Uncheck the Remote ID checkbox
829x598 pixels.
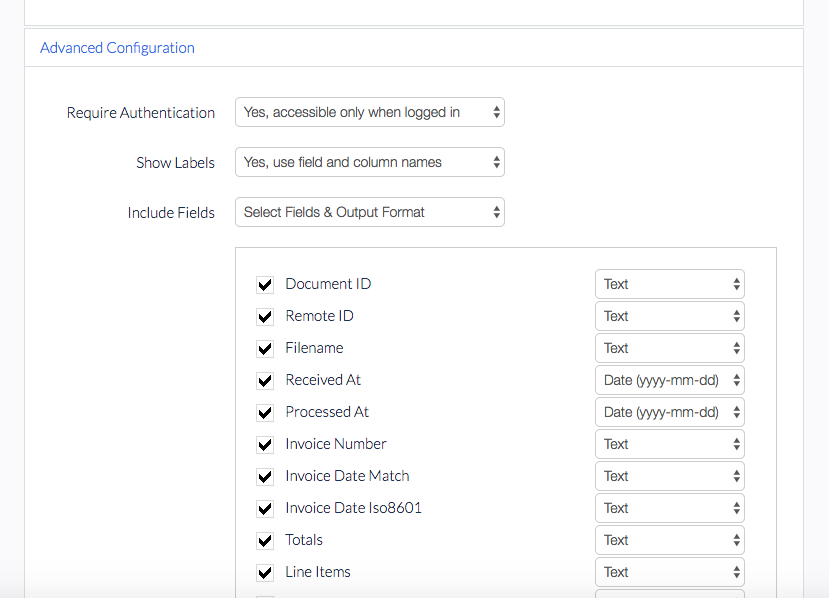click(x=265, y=317)
